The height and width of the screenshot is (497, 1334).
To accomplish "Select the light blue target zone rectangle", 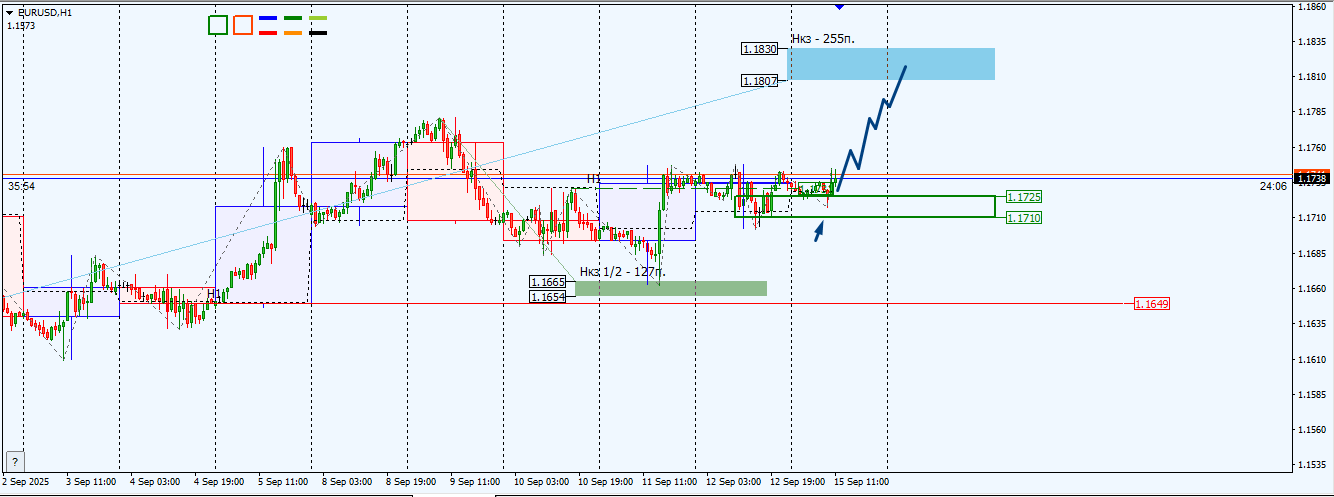I will [x=891, y=64].
